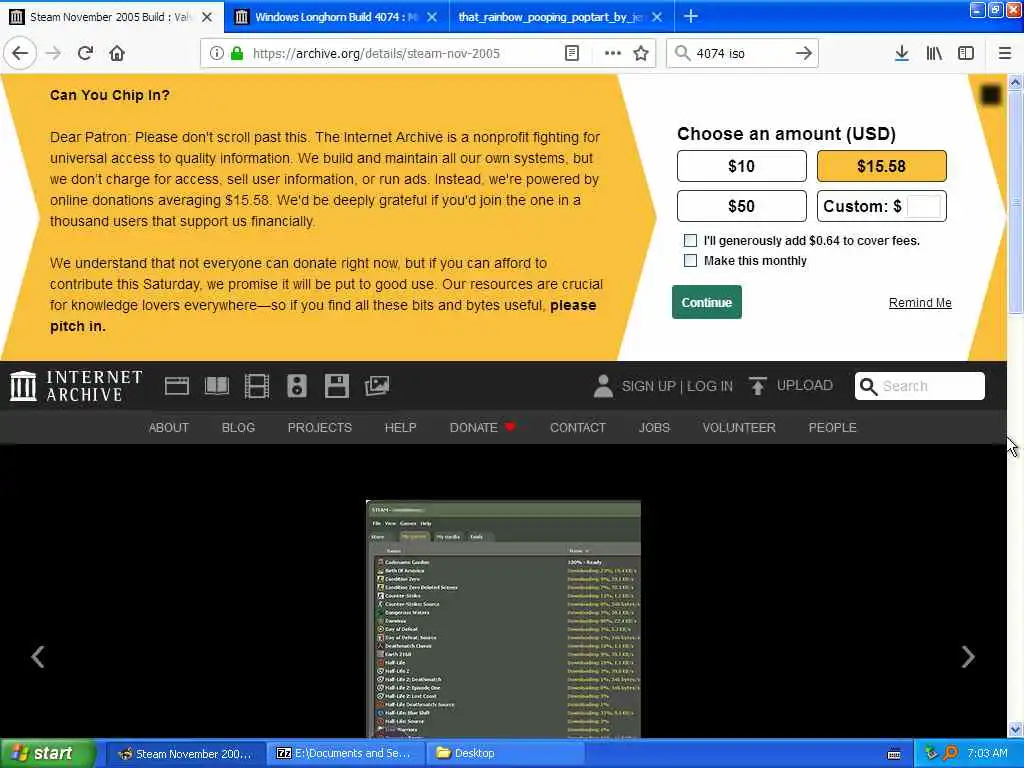Click the UPLOAD link

coord(805,385)
